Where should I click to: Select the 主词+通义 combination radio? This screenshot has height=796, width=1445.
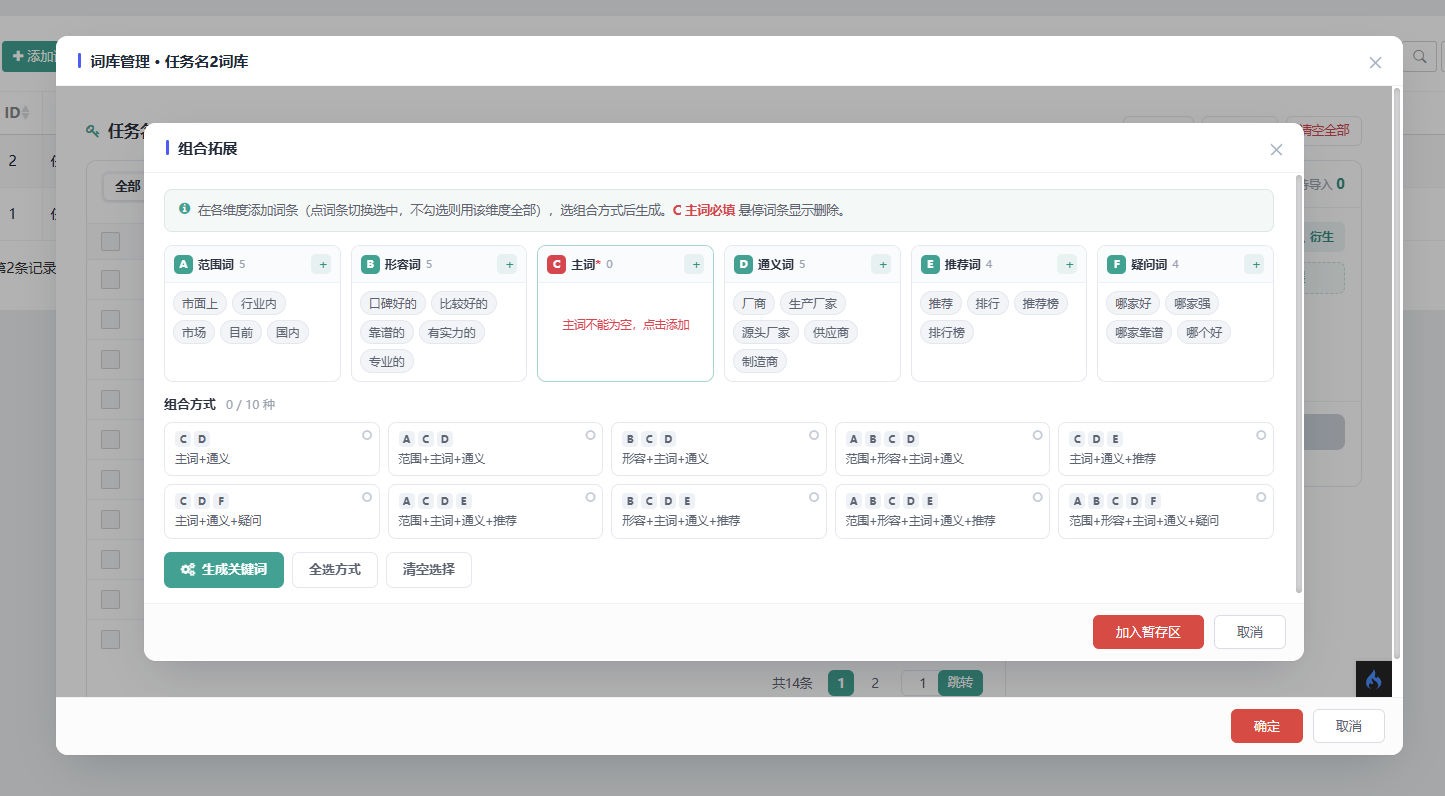(x=367, y=435)
